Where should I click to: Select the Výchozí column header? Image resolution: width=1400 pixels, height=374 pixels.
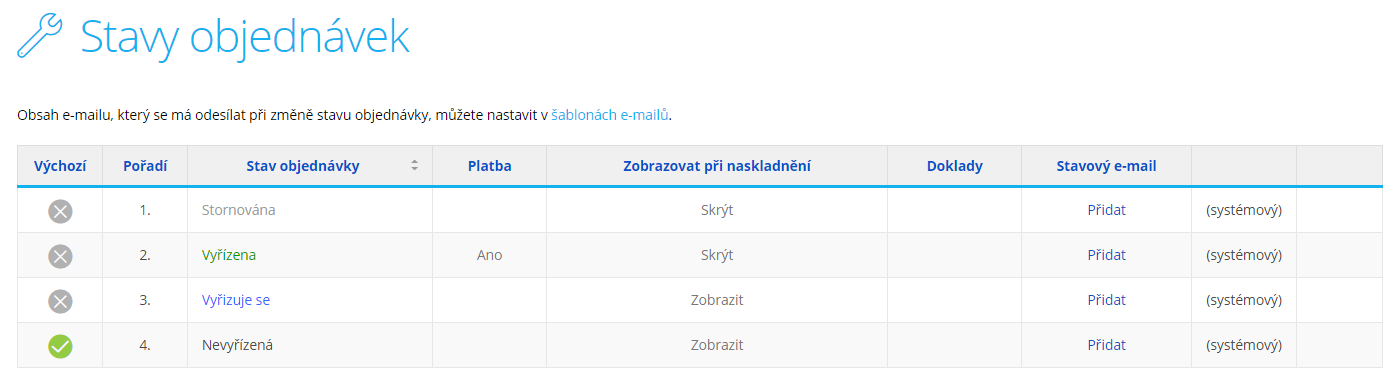pos(60,166)
